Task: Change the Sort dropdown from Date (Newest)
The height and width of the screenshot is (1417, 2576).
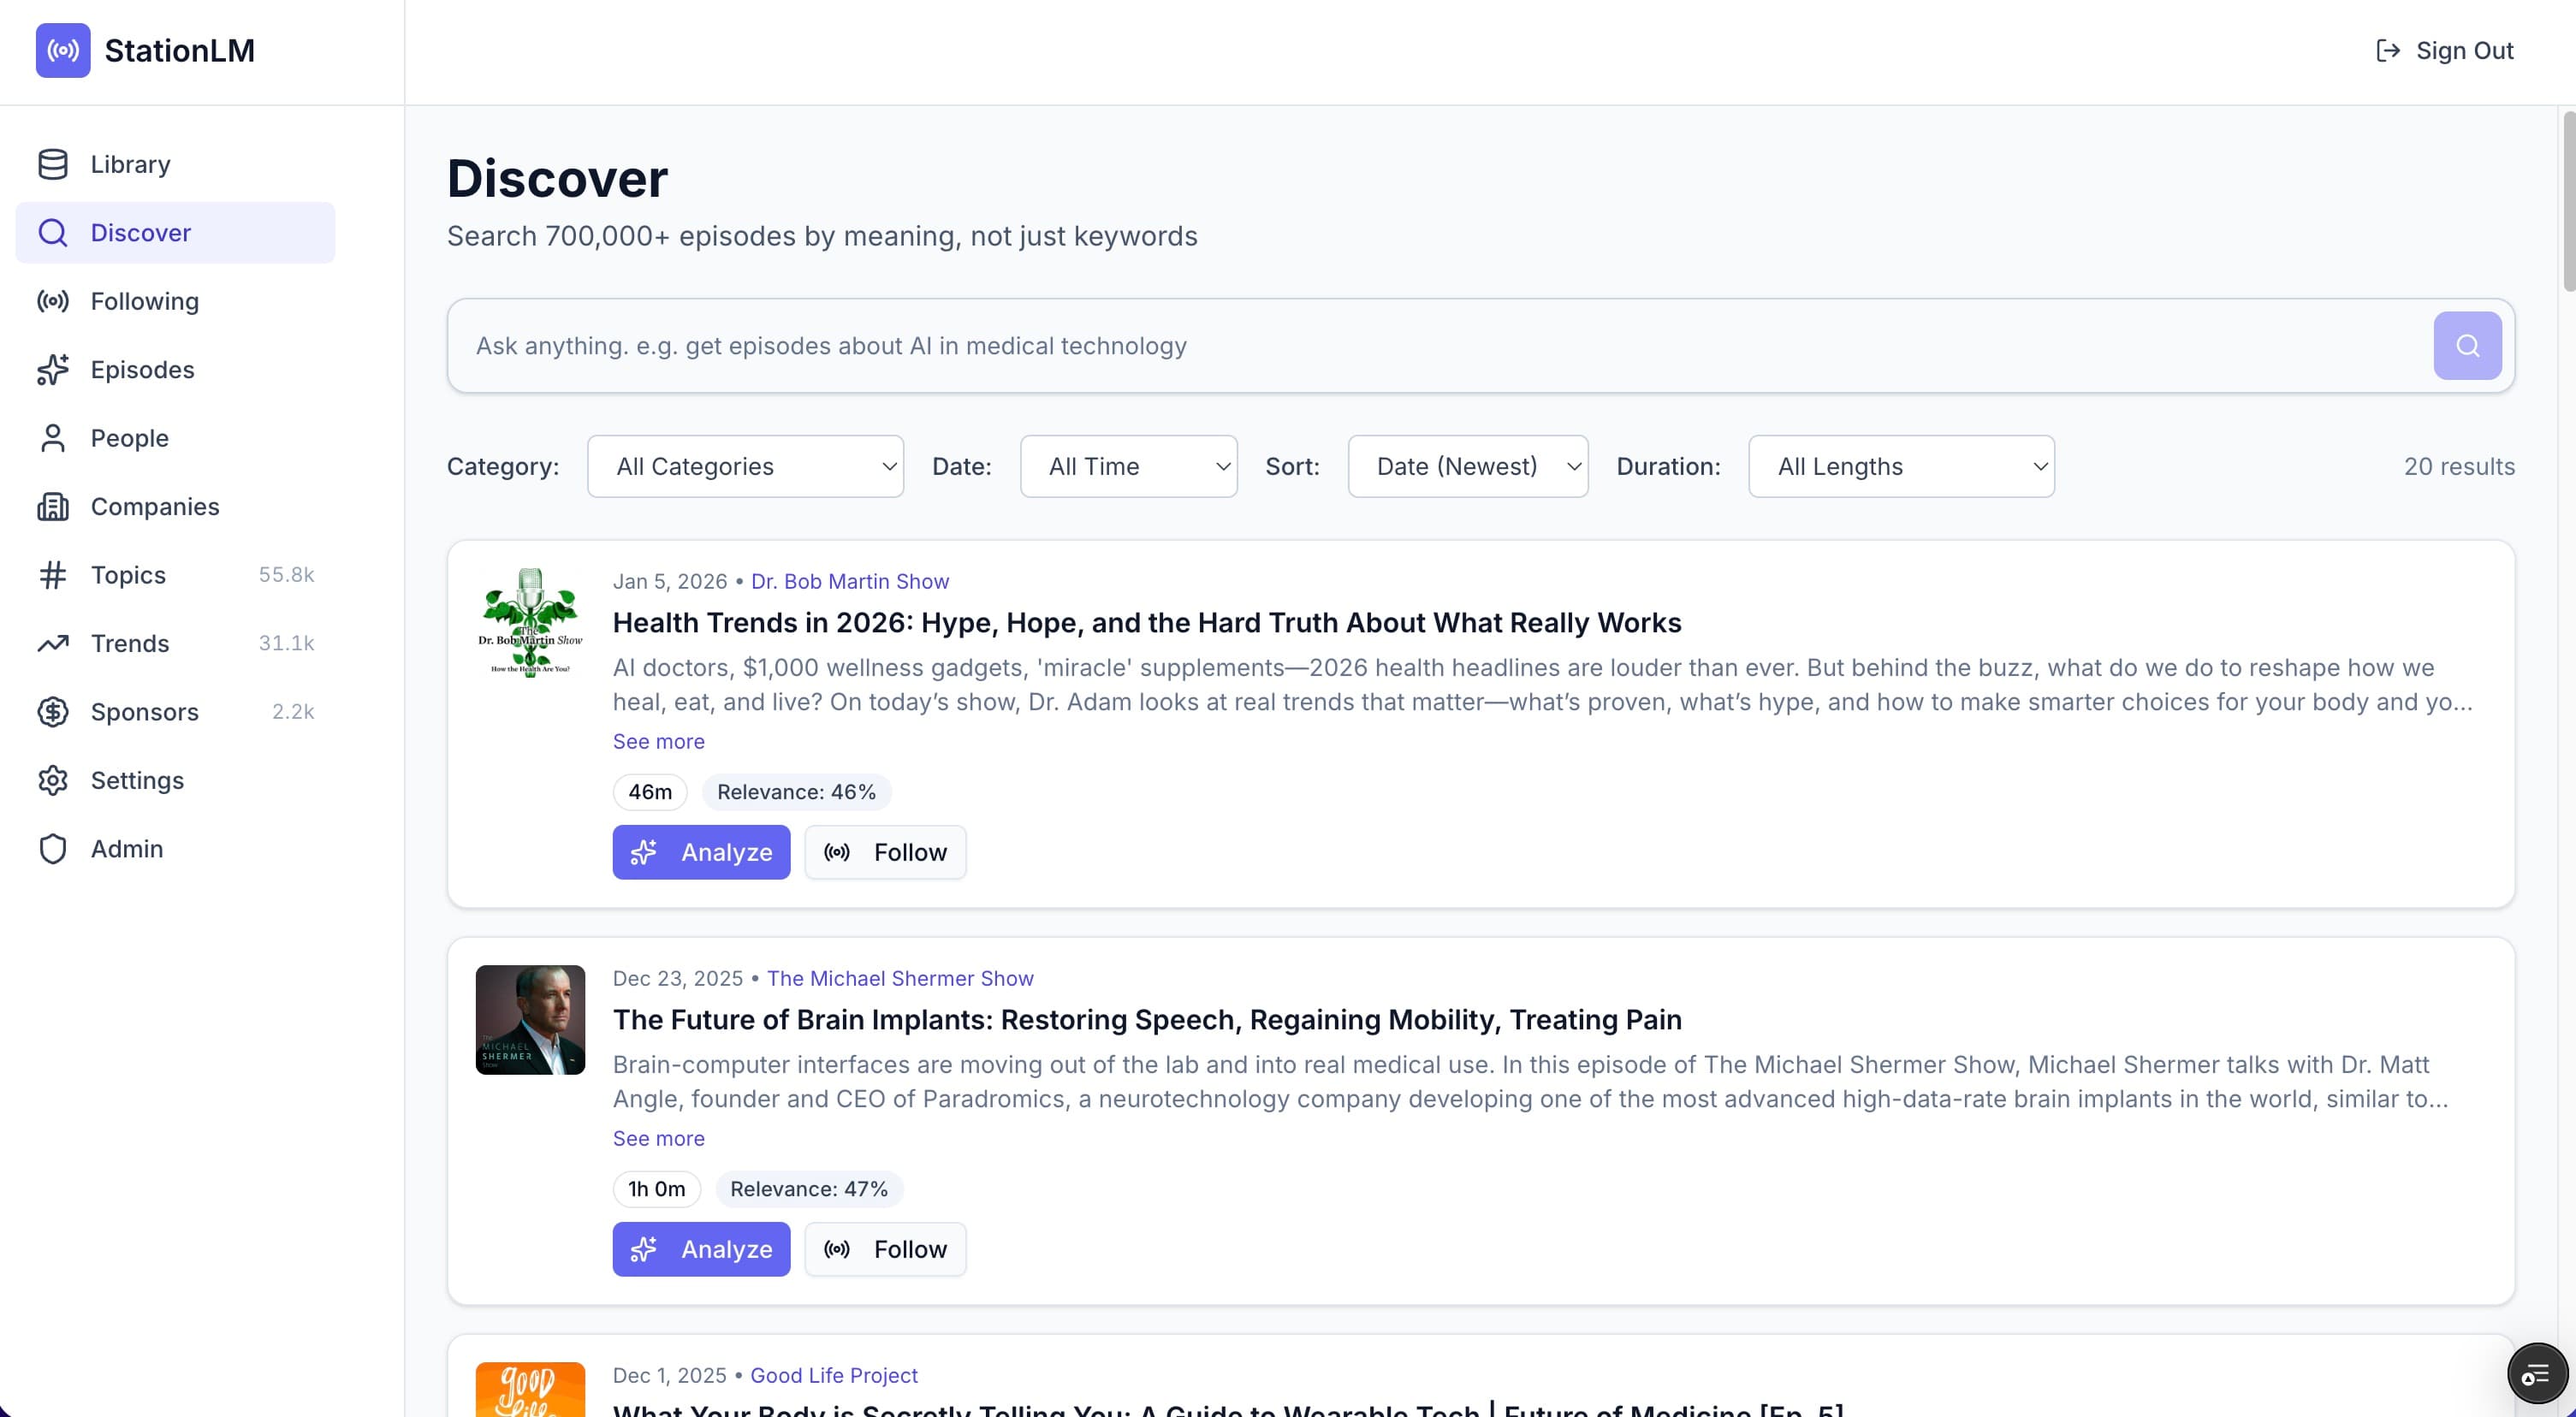Action: click(1467, 466)
